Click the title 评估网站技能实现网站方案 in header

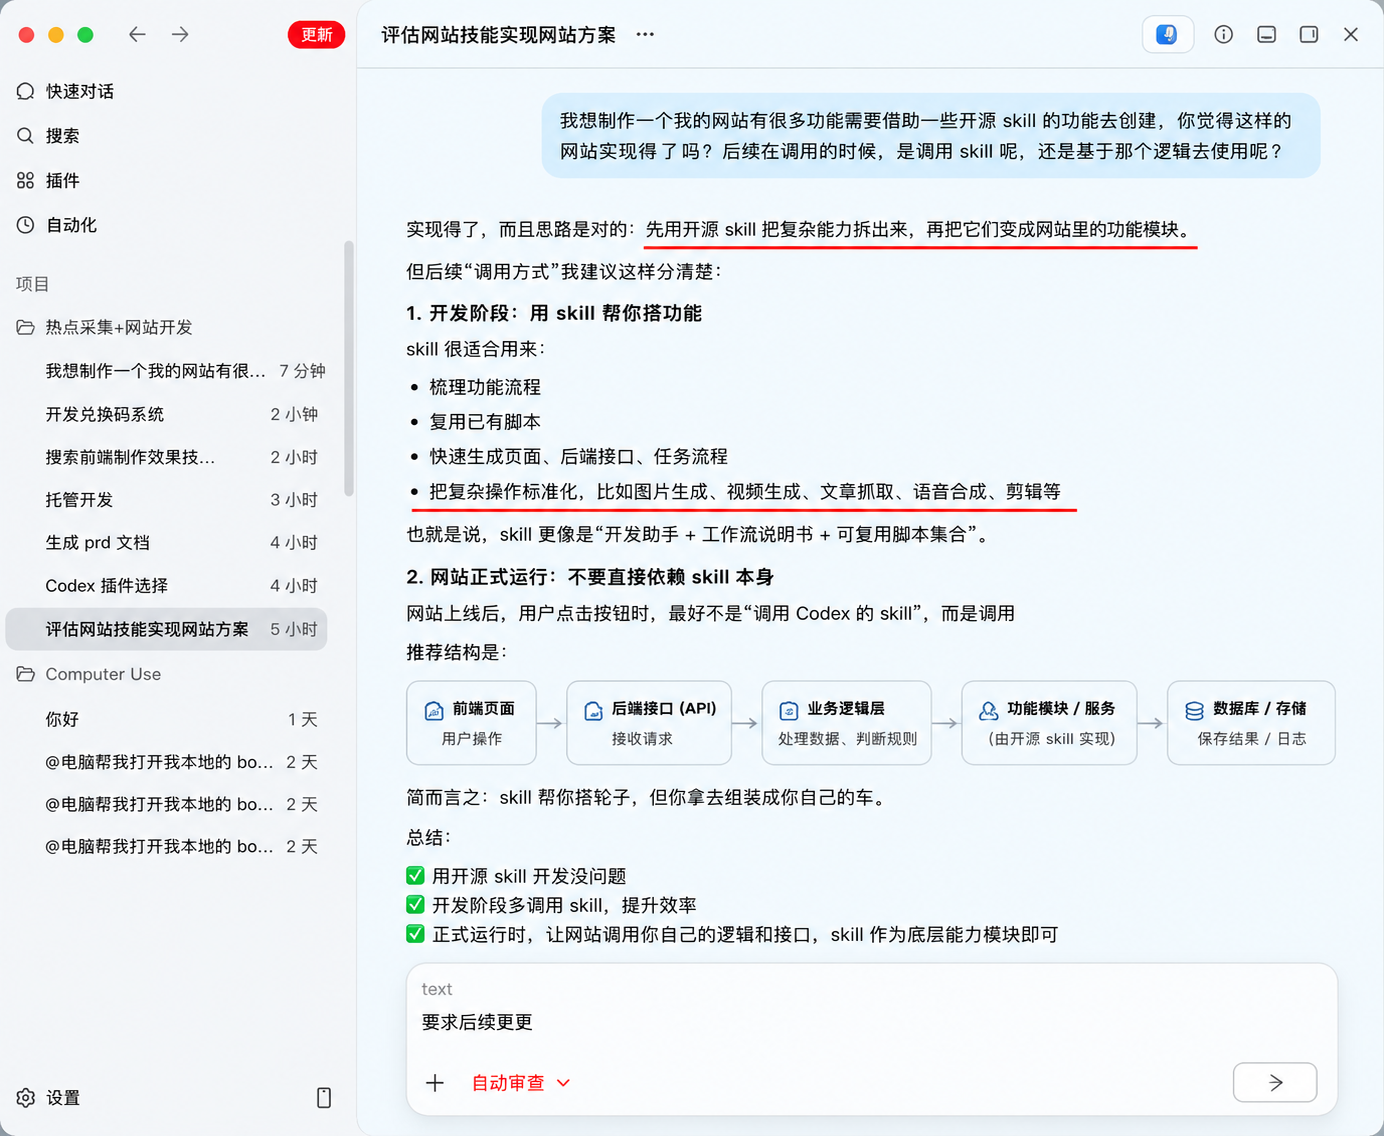[498, 35]
